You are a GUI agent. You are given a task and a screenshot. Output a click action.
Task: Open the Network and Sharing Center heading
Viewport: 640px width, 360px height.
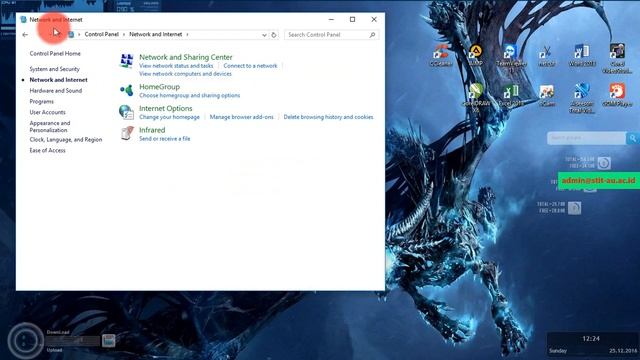(186, 57)
